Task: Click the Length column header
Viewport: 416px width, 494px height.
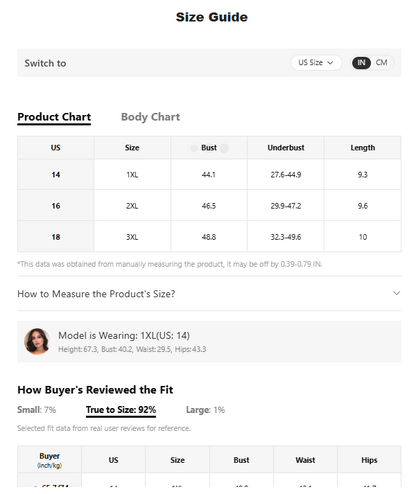Action: 363,148
